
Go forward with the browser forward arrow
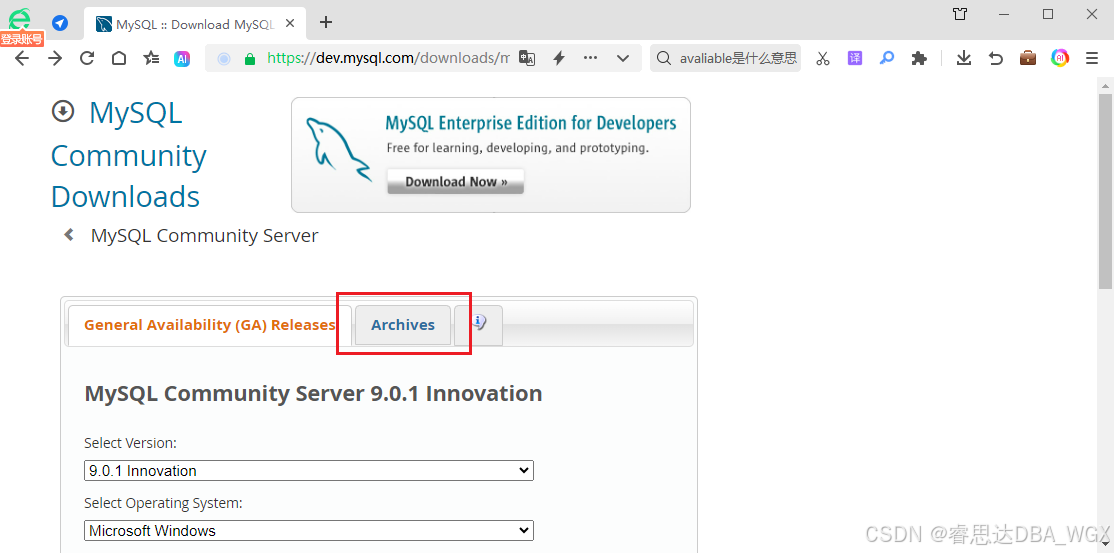[55, 58]
